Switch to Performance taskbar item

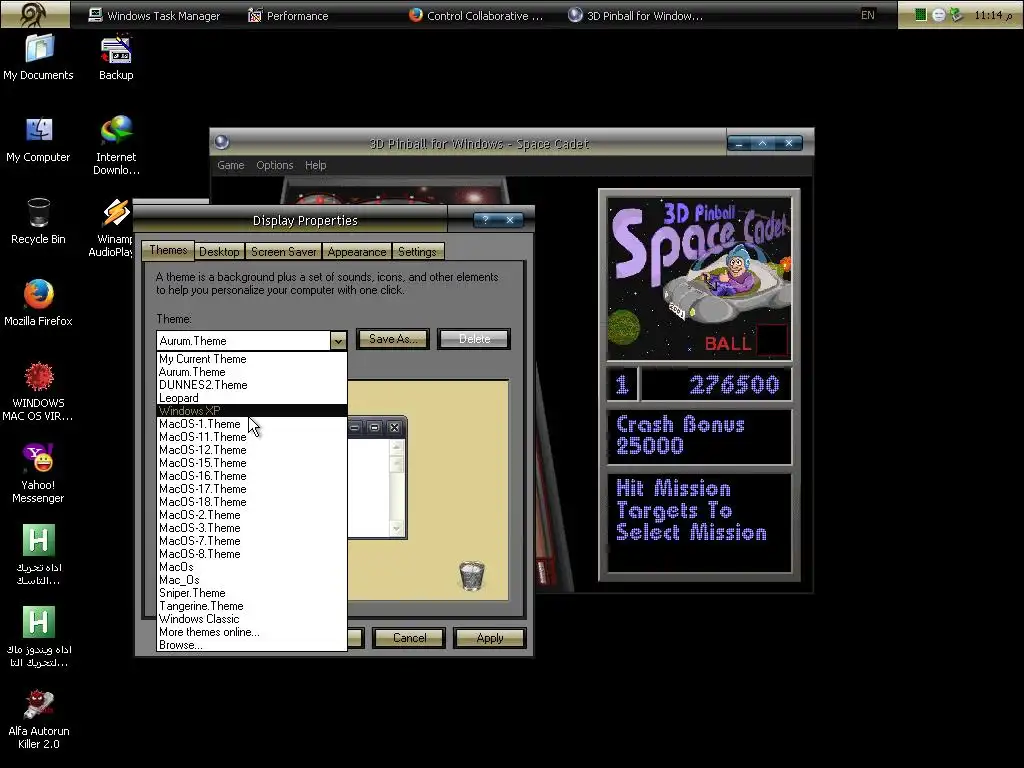coord(288,16)
